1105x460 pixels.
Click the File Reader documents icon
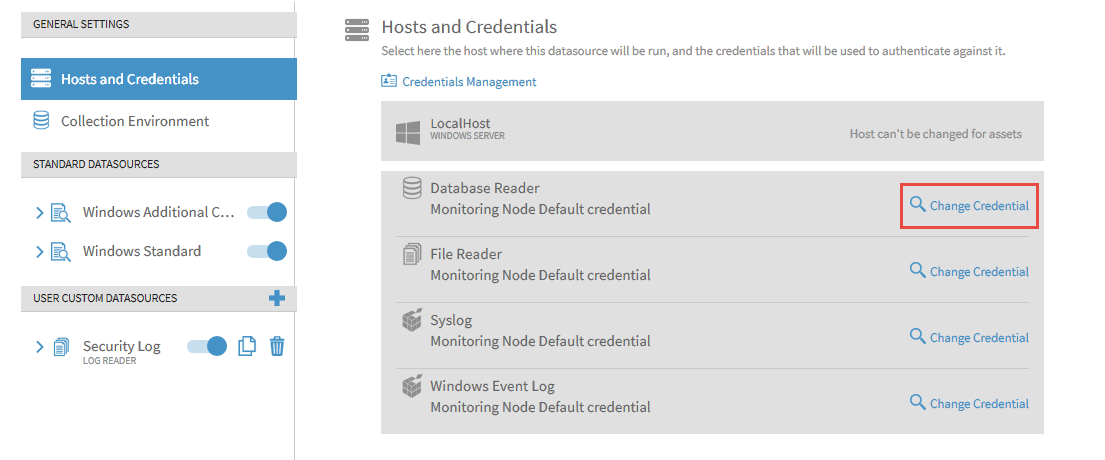point(411,254)
